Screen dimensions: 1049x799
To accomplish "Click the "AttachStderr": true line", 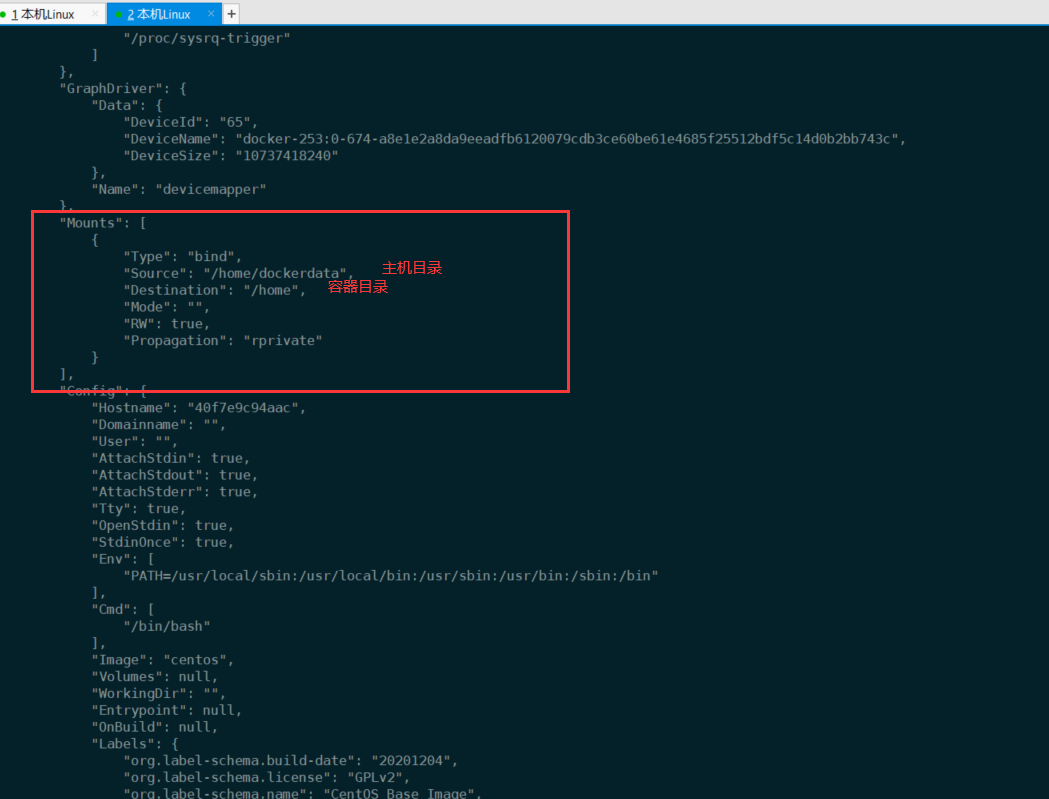I will point(175,491).
